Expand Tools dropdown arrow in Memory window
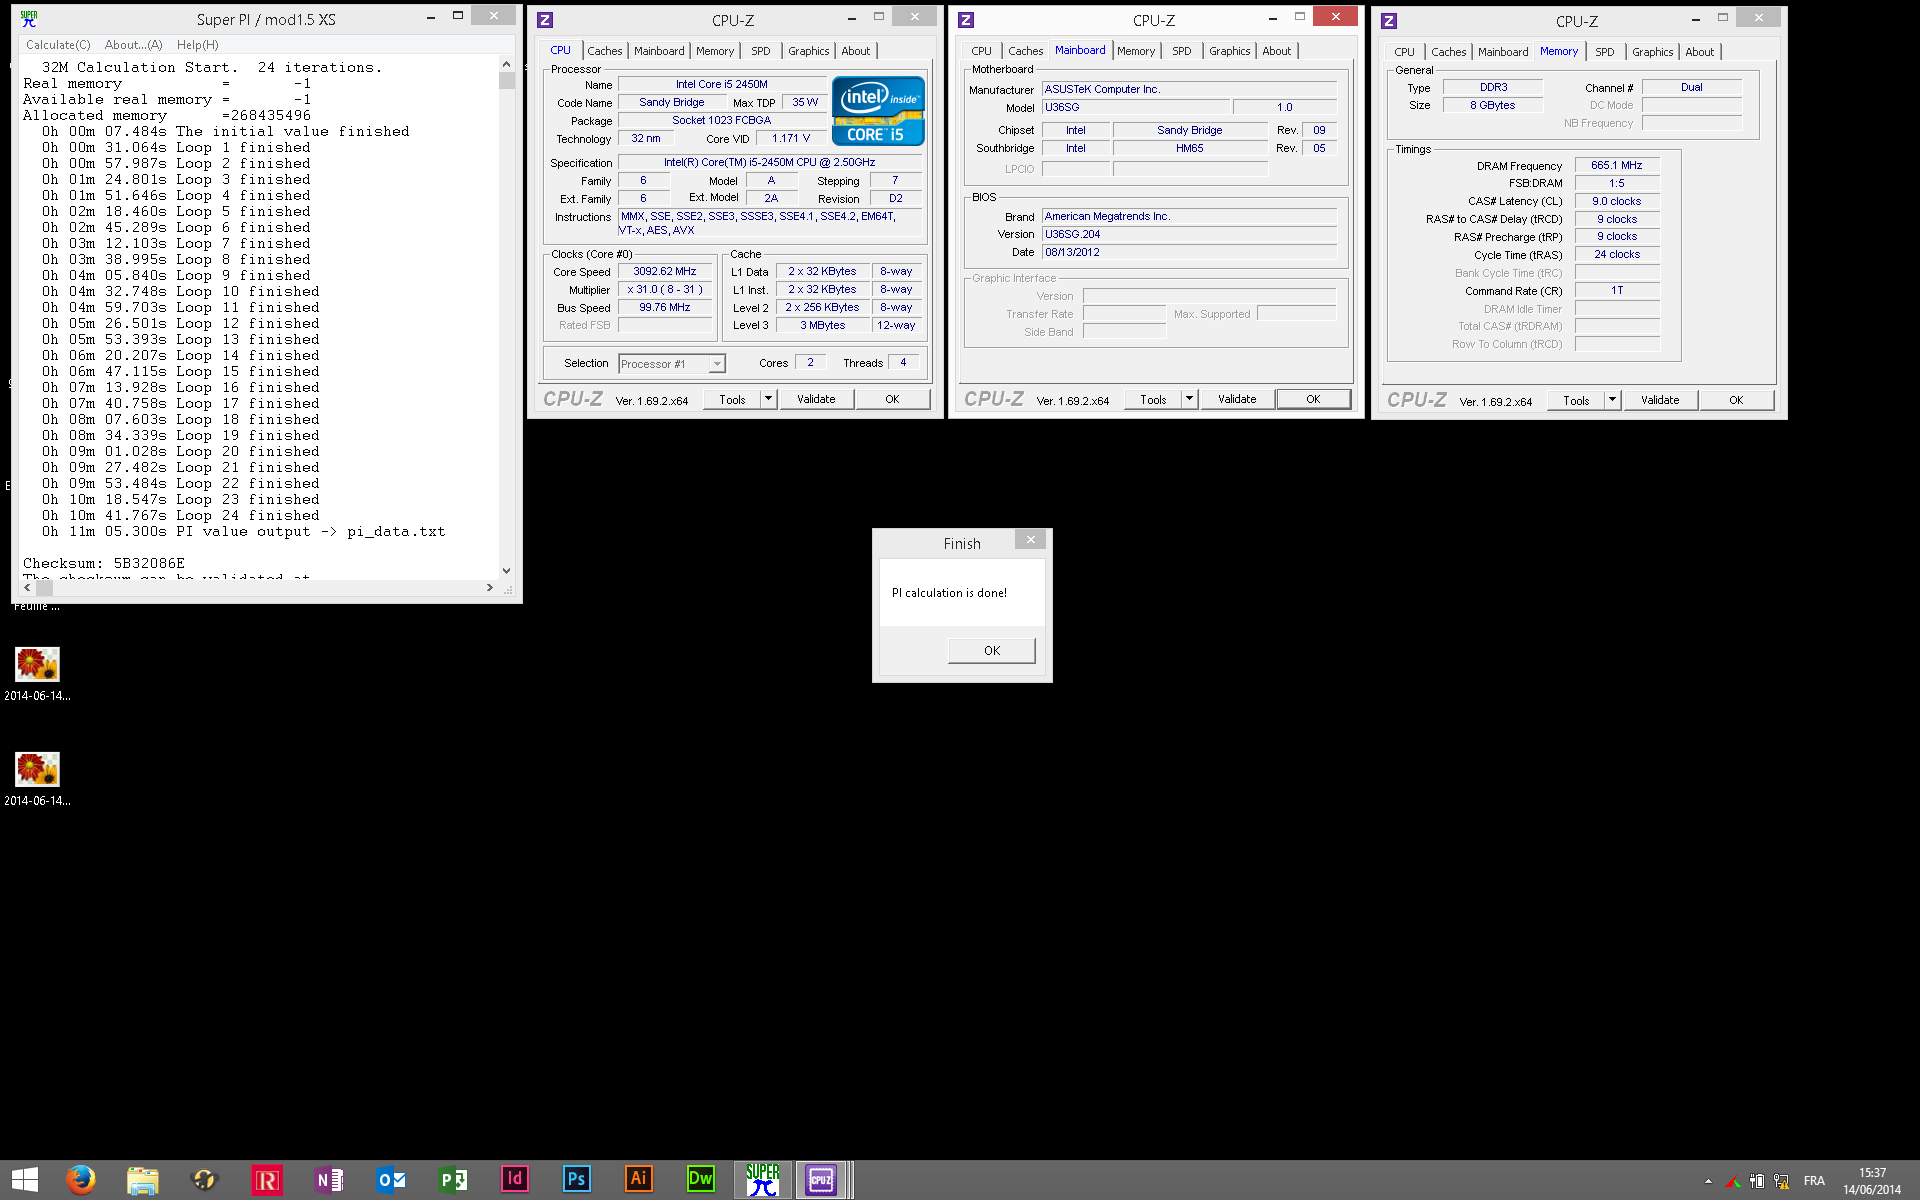This screenshot has width=1920, height=1200. (x=1612, y=400)
